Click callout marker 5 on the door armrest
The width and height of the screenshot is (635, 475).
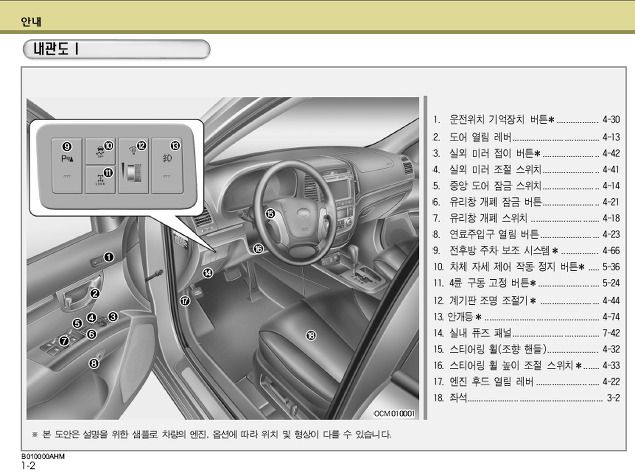click(77, 323)
